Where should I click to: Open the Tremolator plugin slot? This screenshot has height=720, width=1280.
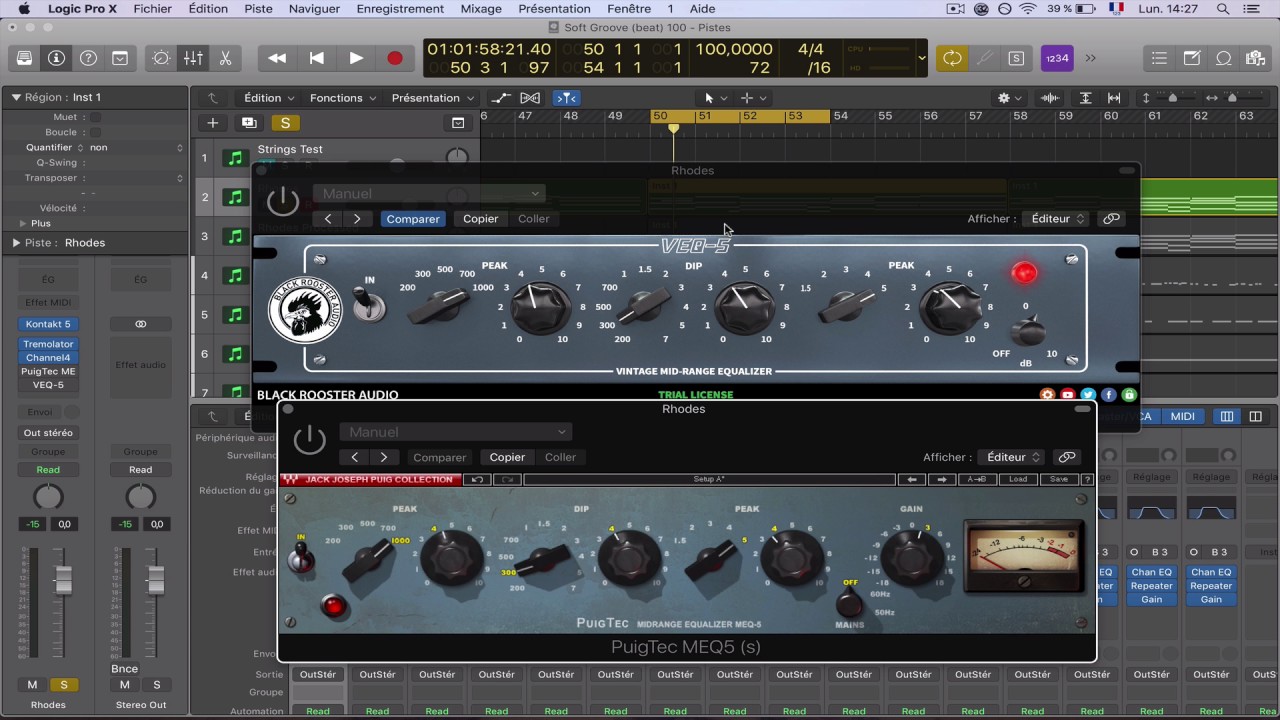(48, 344)
